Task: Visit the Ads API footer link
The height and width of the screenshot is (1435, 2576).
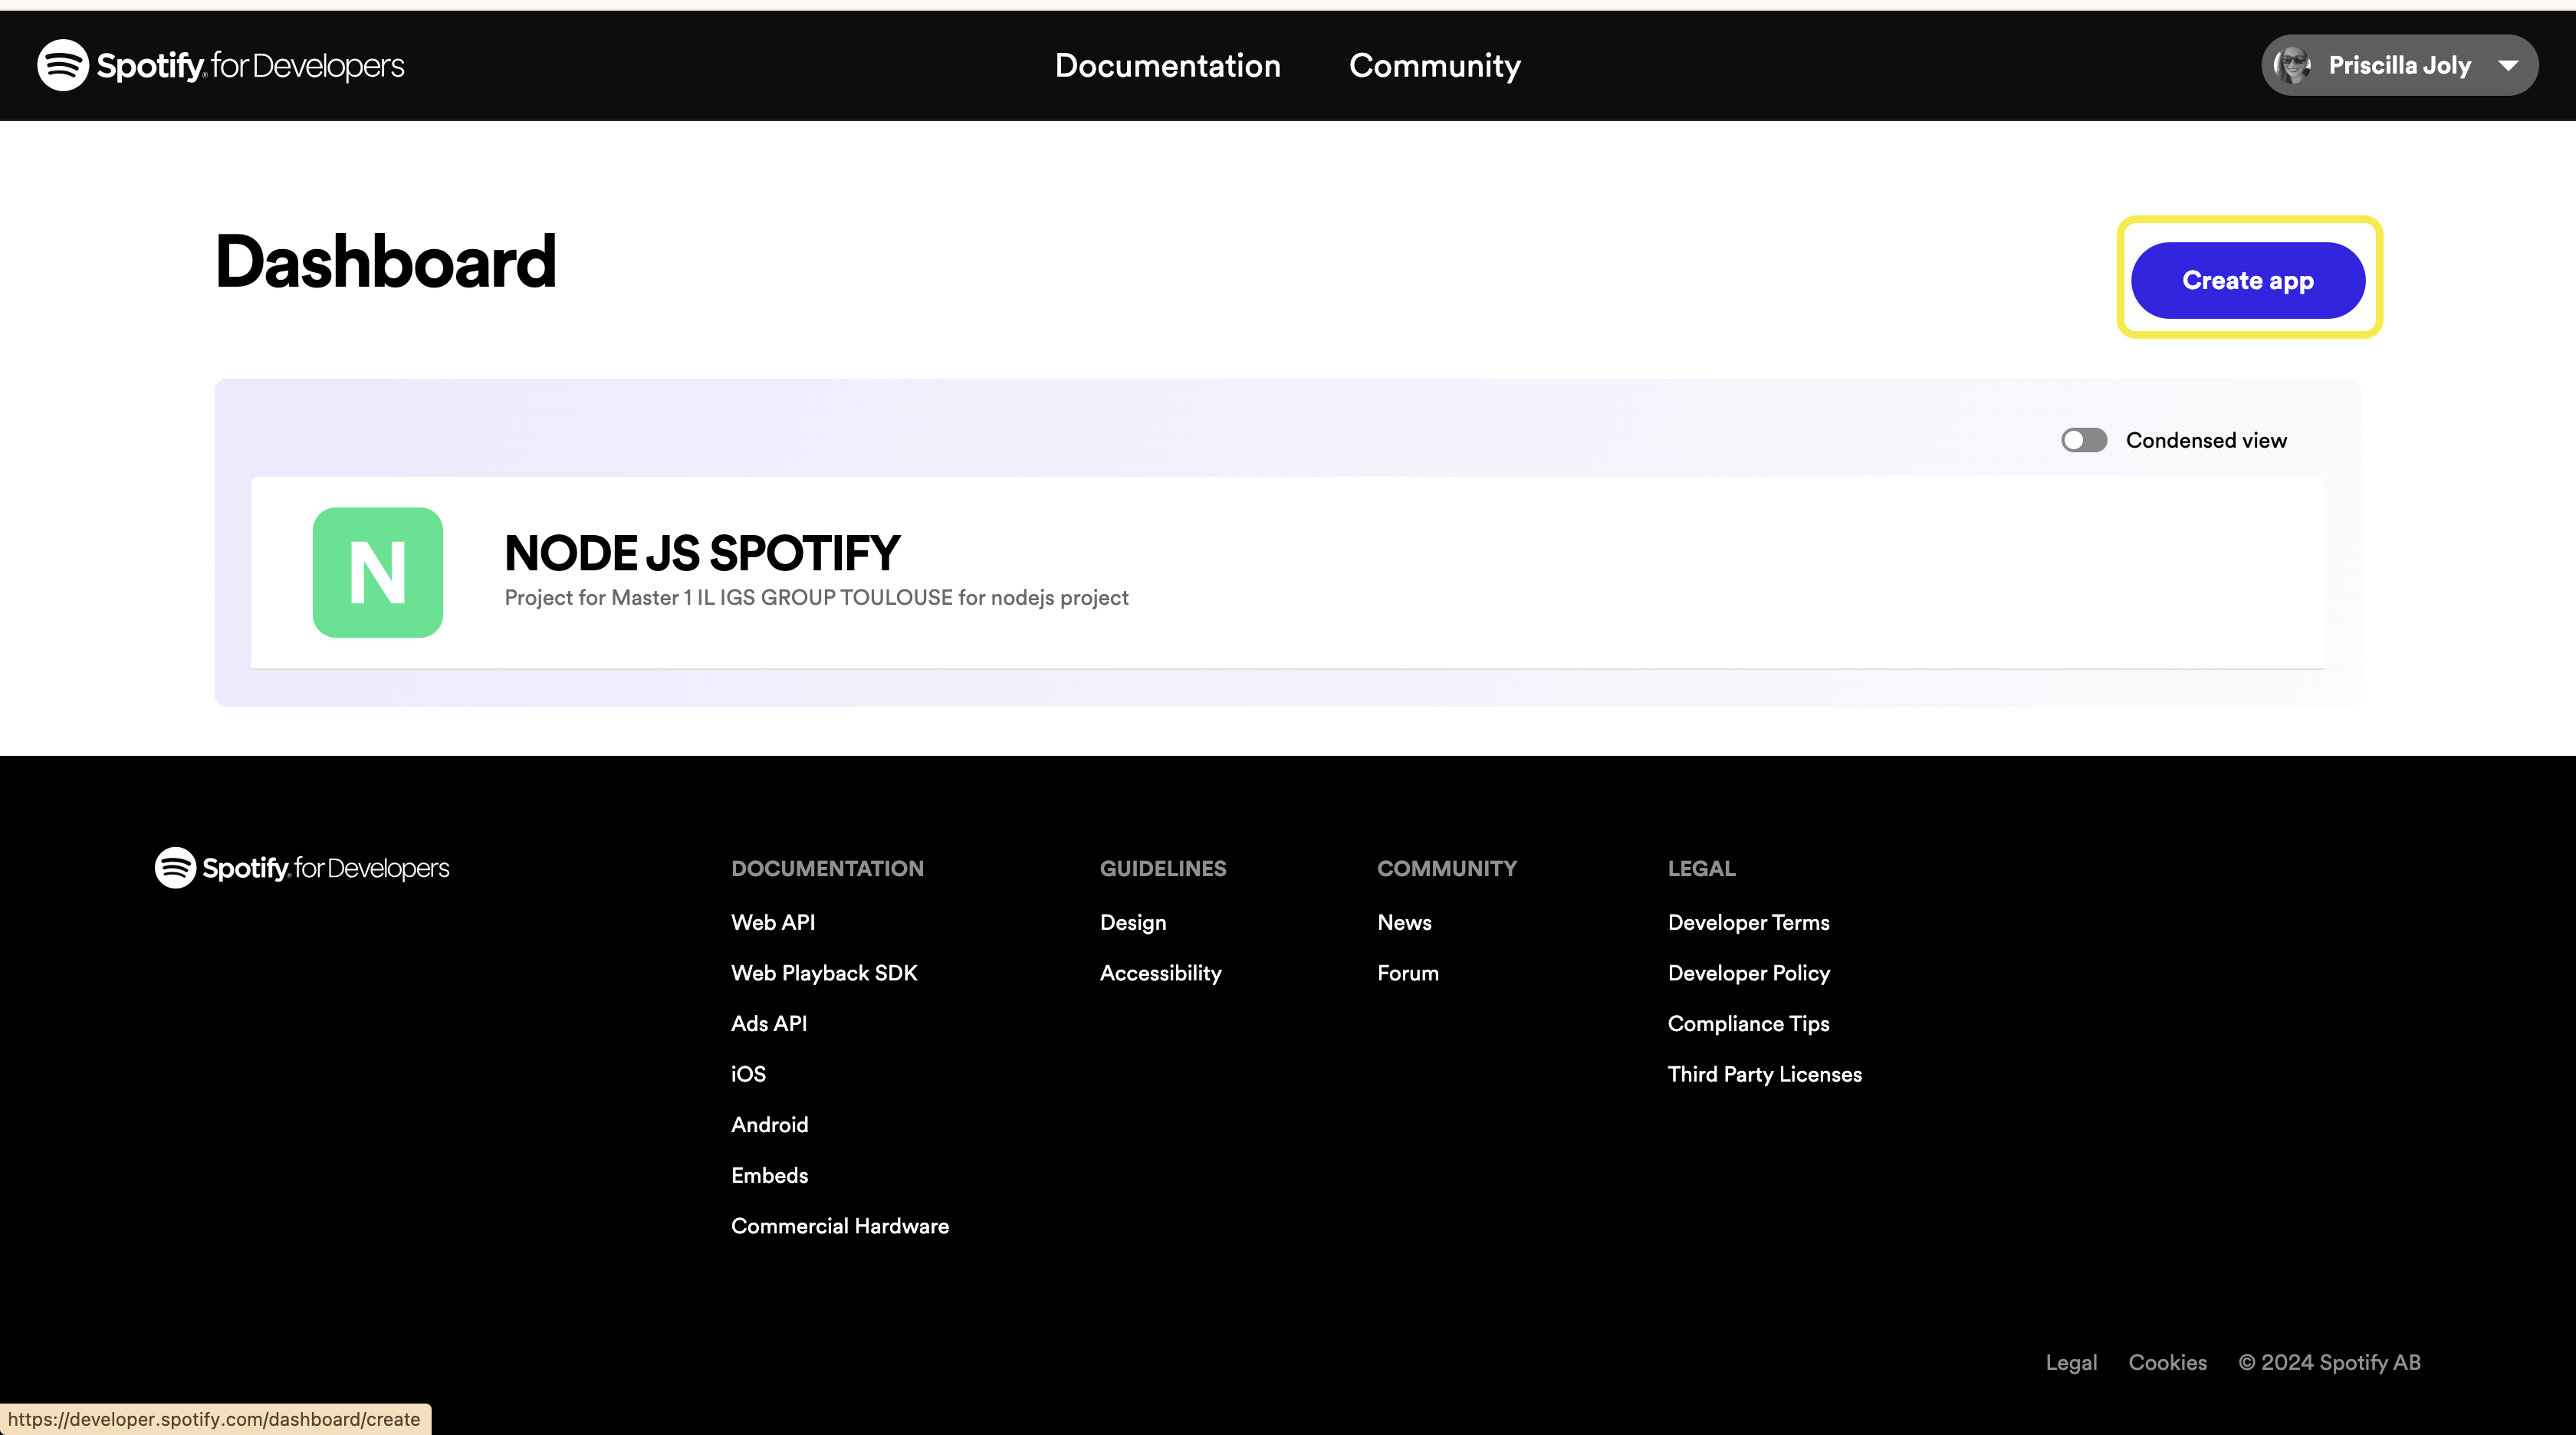Action: (768, 1023)
